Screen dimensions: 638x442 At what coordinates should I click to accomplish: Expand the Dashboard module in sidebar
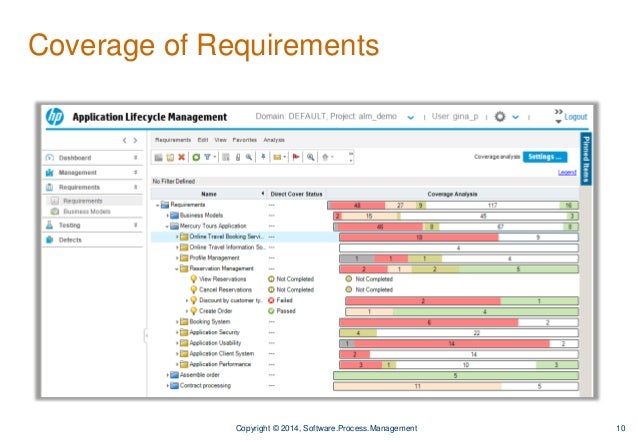click(x=135, y=158)
